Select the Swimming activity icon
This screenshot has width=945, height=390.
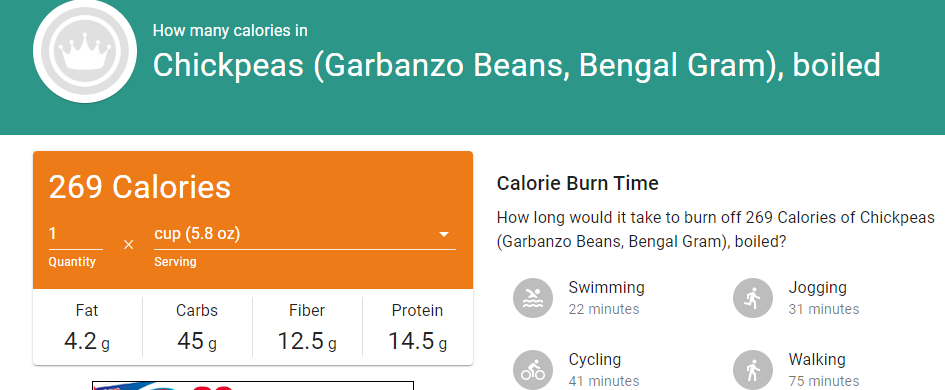coord(533,298)
